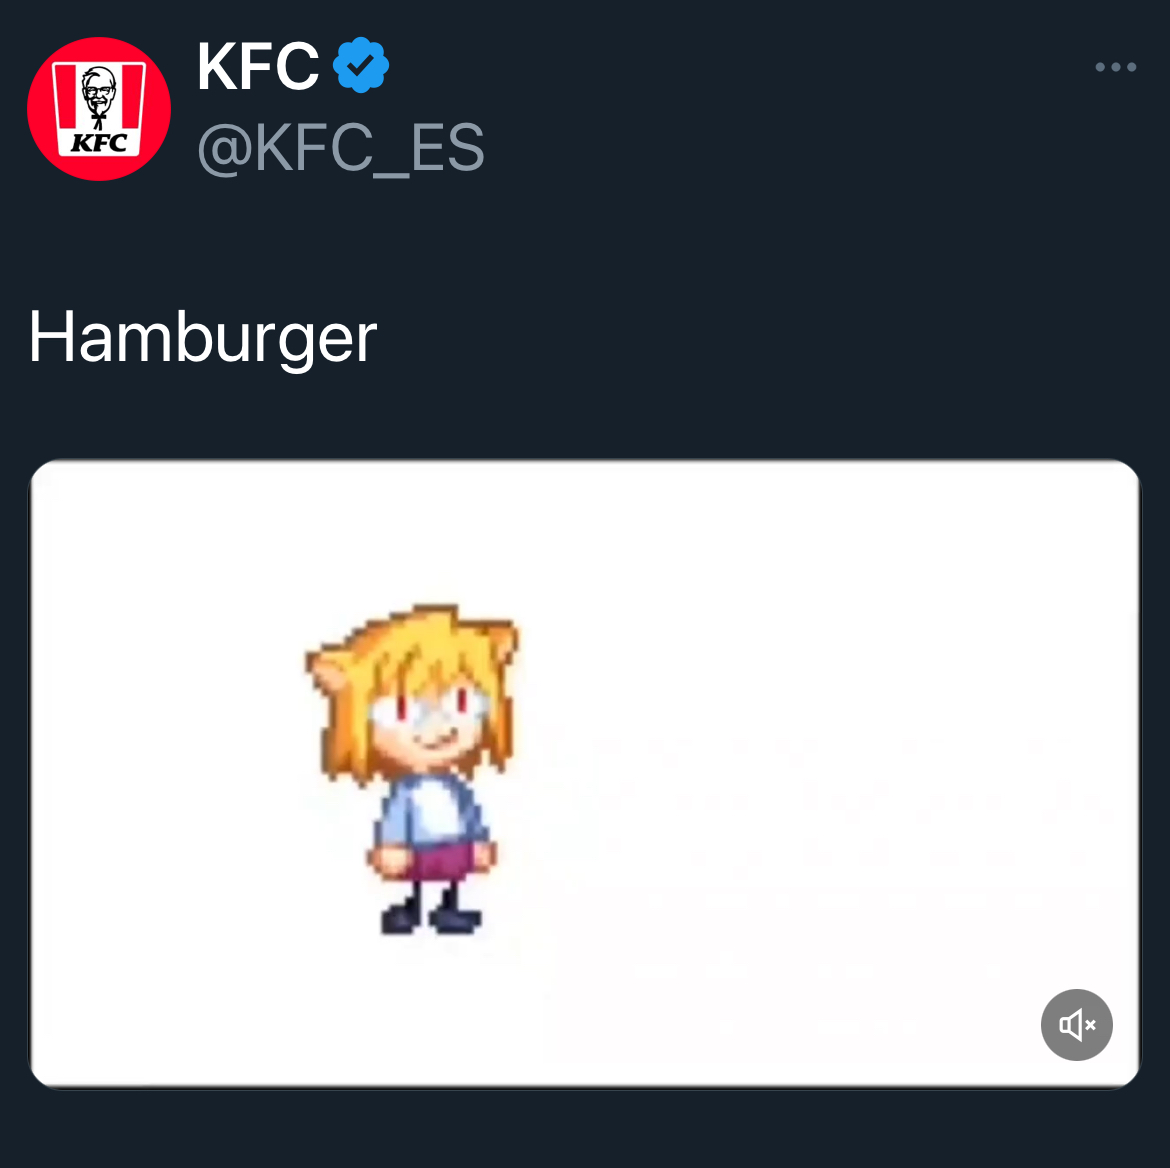Click the pixel character's smiling face
This screenshot has width=1170, height=1168.
[430, 722]
